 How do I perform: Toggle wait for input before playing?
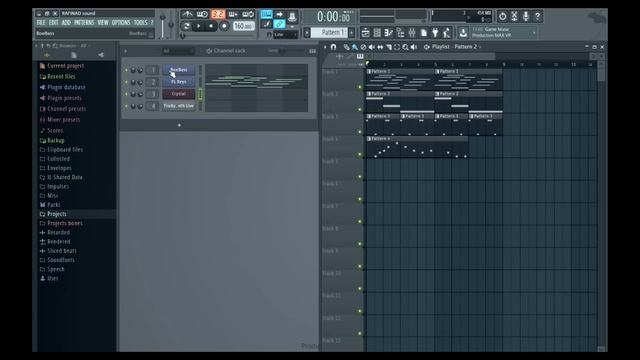coord(202,14)
